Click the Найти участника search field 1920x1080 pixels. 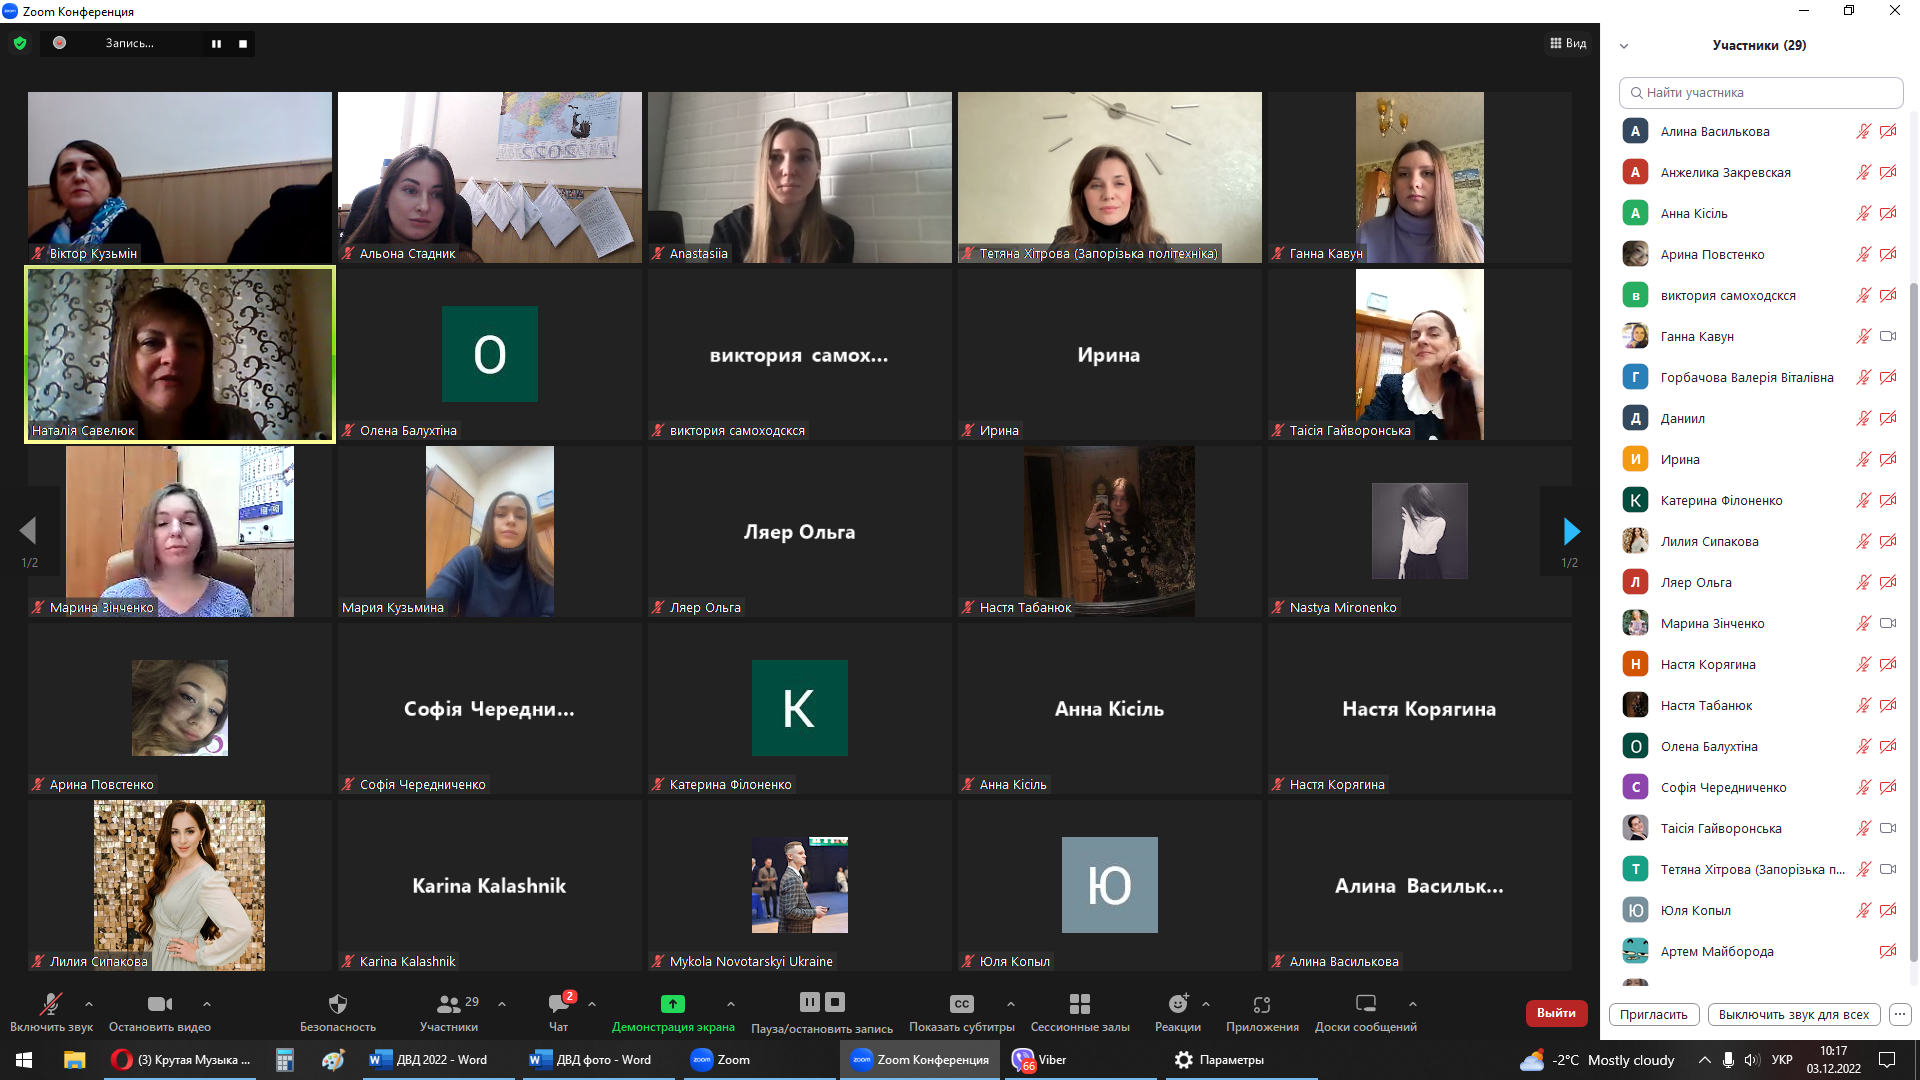pyautogui.click(x=1761, y=92)
